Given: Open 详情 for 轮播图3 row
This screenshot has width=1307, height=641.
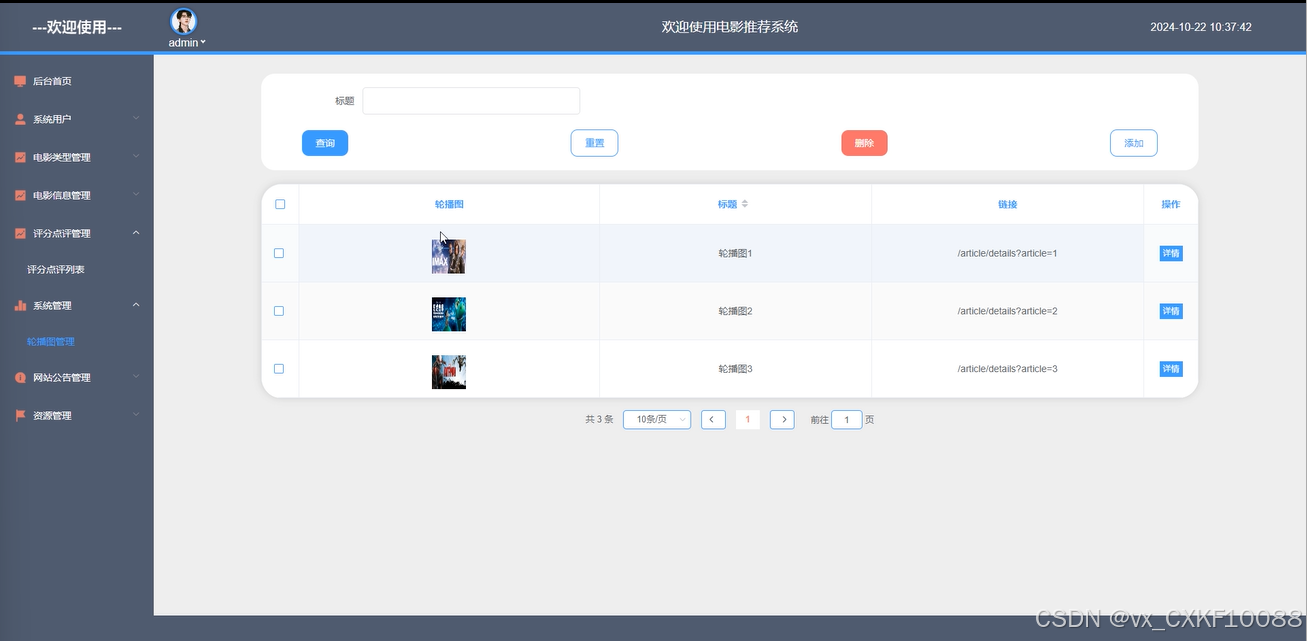Looking at the screenshot, I should [x=1171, y=369].
